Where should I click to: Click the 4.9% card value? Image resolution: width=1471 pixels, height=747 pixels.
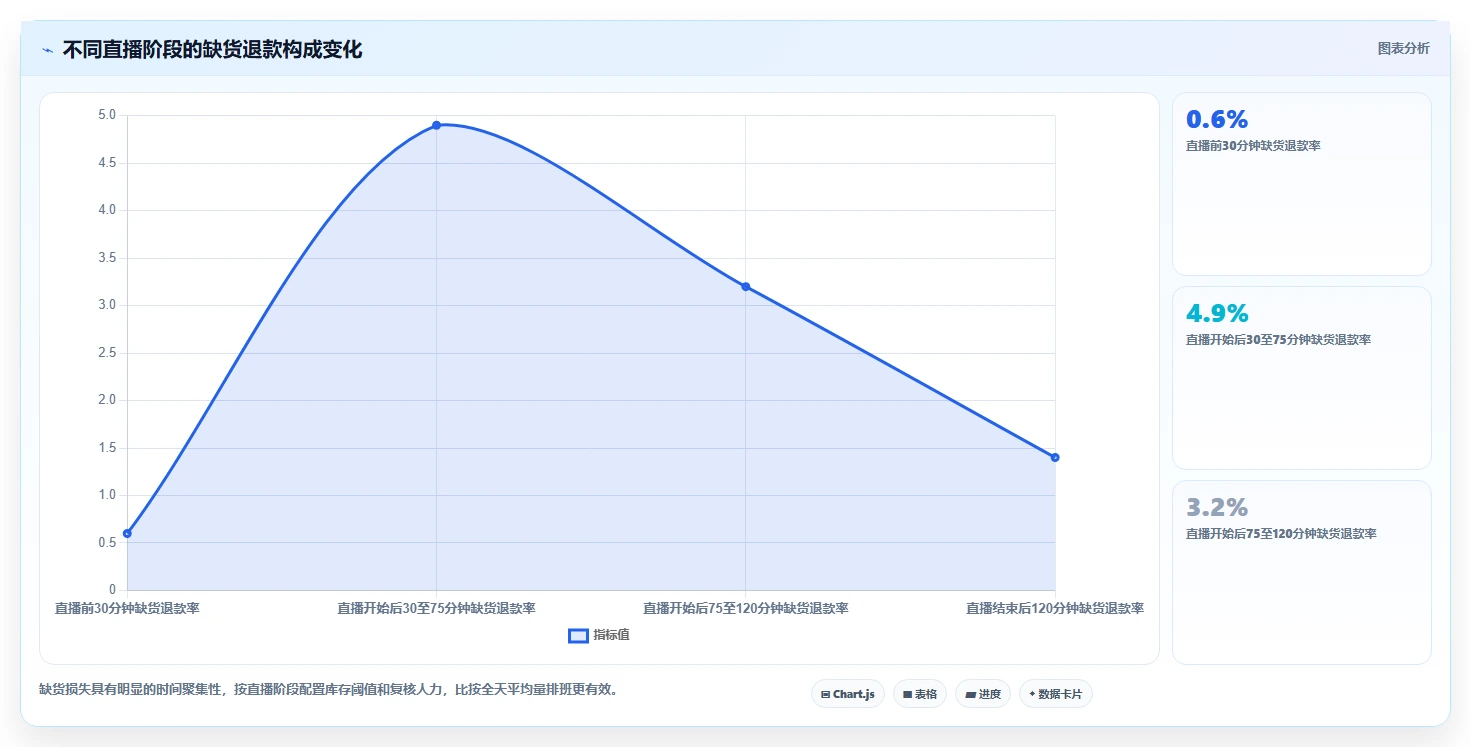[1217, 313]
